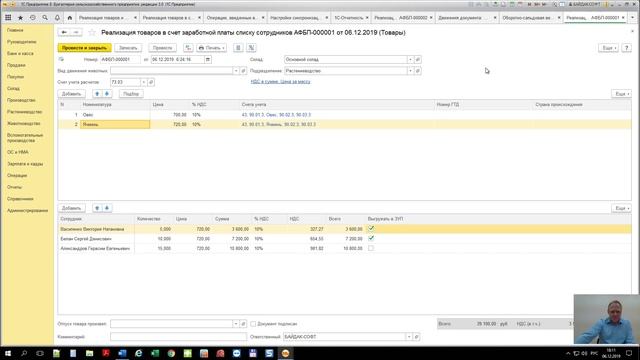Click Записать button
The height and width of the screenshot is (360, 640).
coord(128,48)
